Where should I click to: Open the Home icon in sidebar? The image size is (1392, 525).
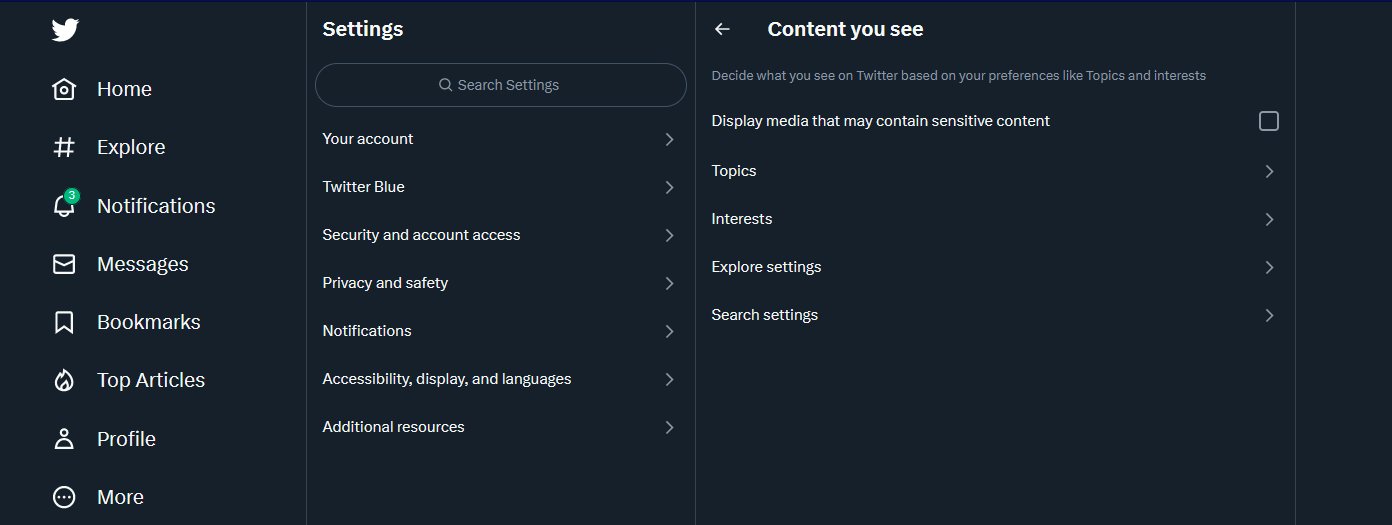(64, 89)
